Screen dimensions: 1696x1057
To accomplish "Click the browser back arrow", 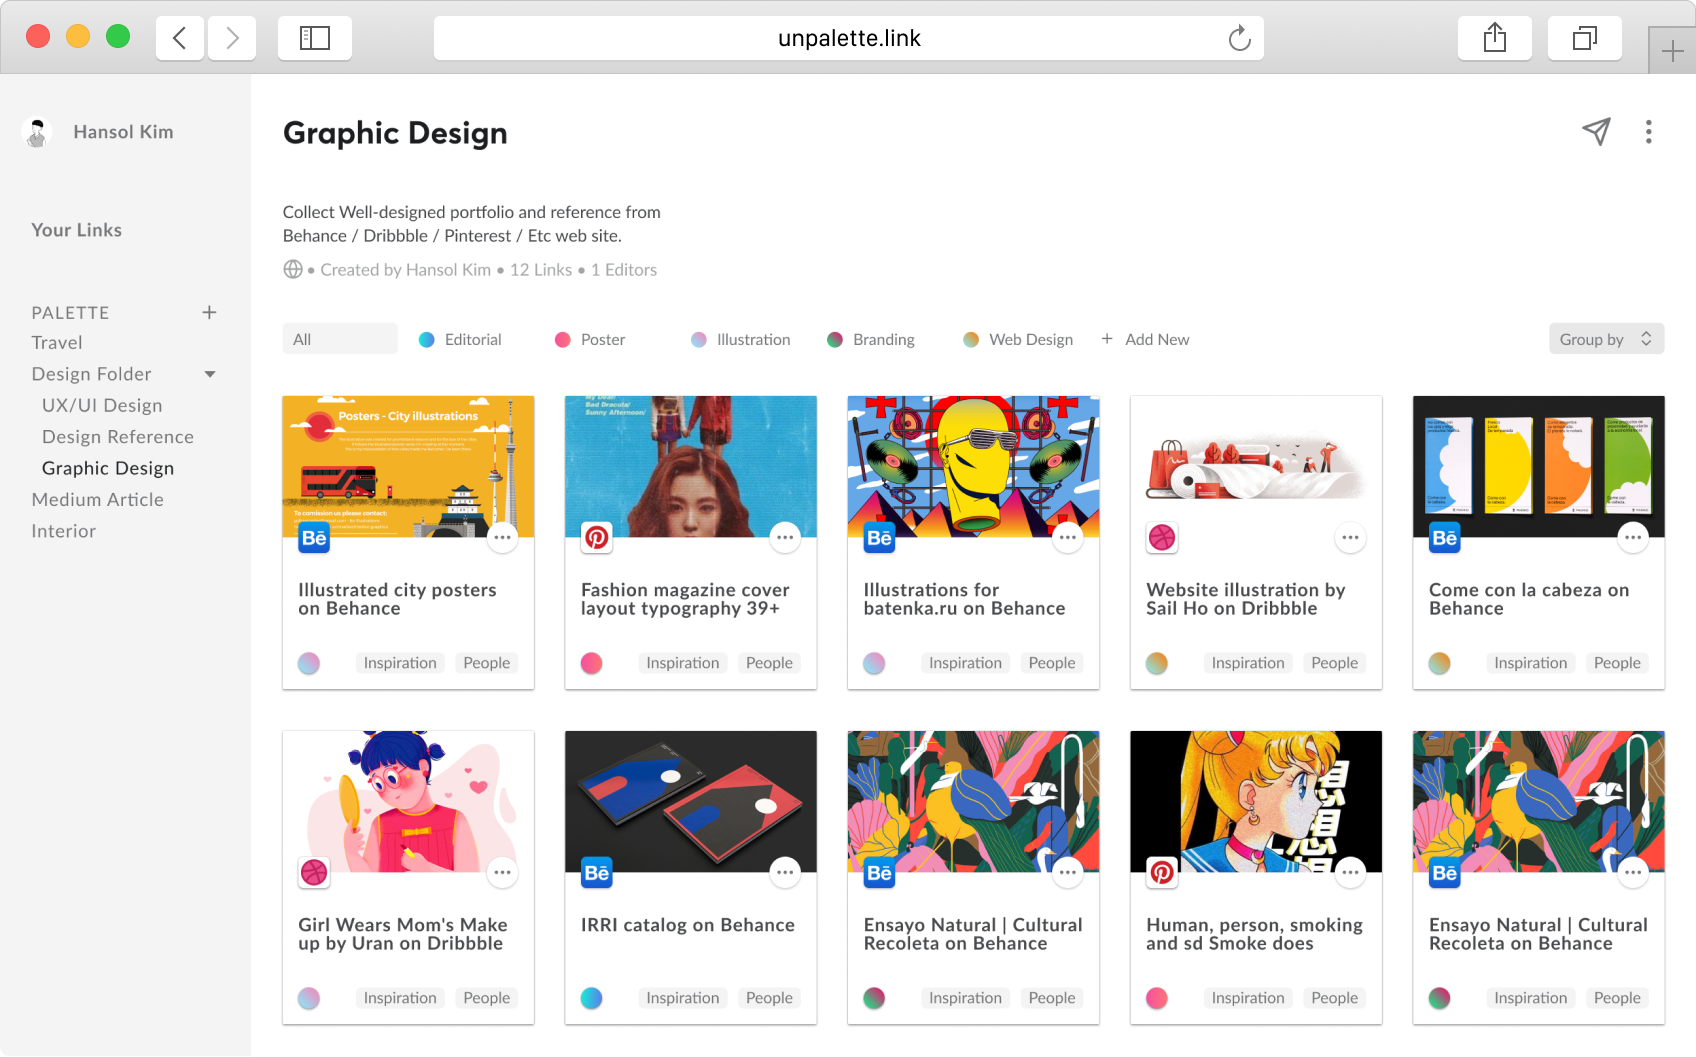I will point(180,38).
